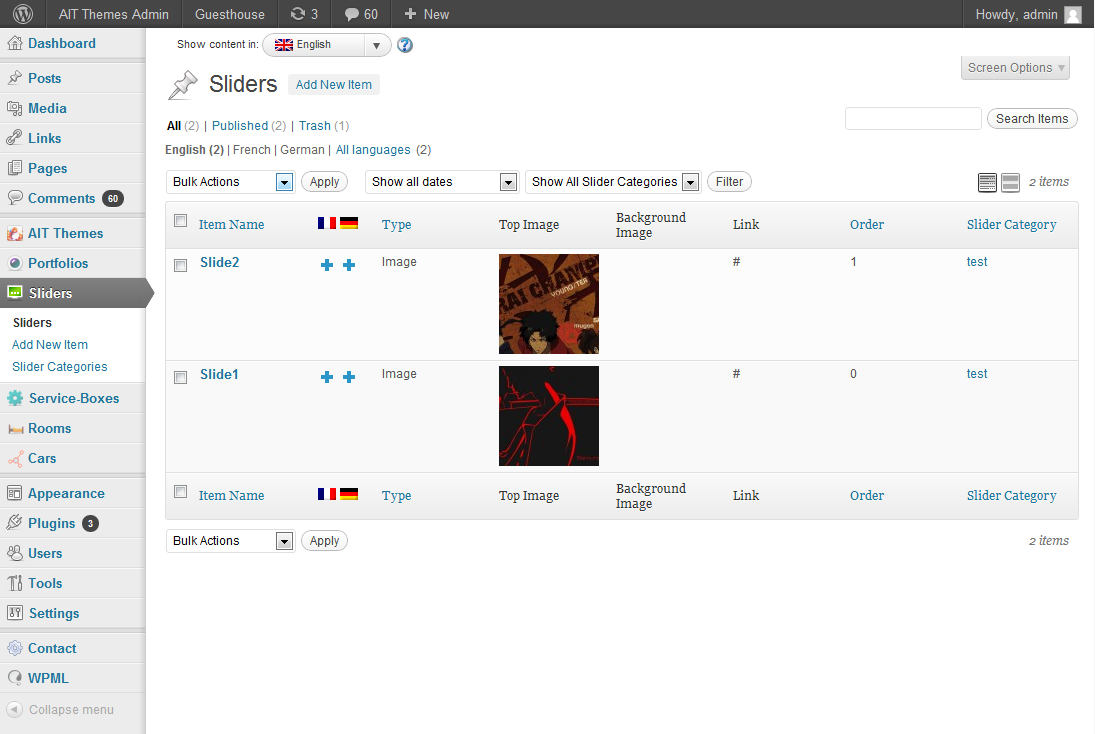Click the Collapse menu arrow icon

coord(15,710)
